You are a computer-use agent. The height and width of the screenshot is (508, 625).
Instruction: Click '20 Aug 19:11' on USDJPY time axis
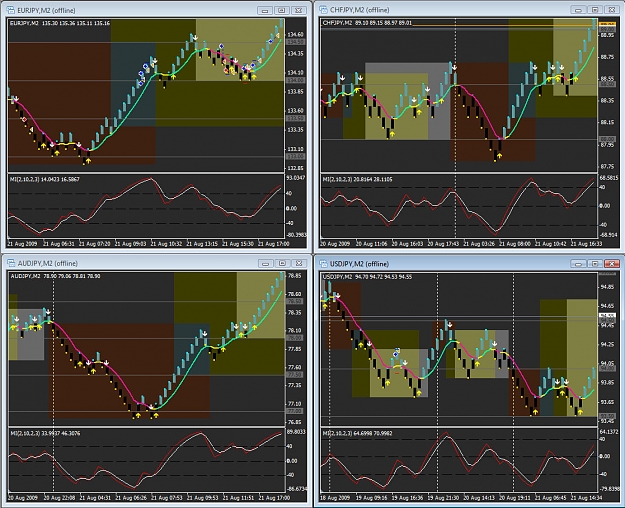point(515,498)
